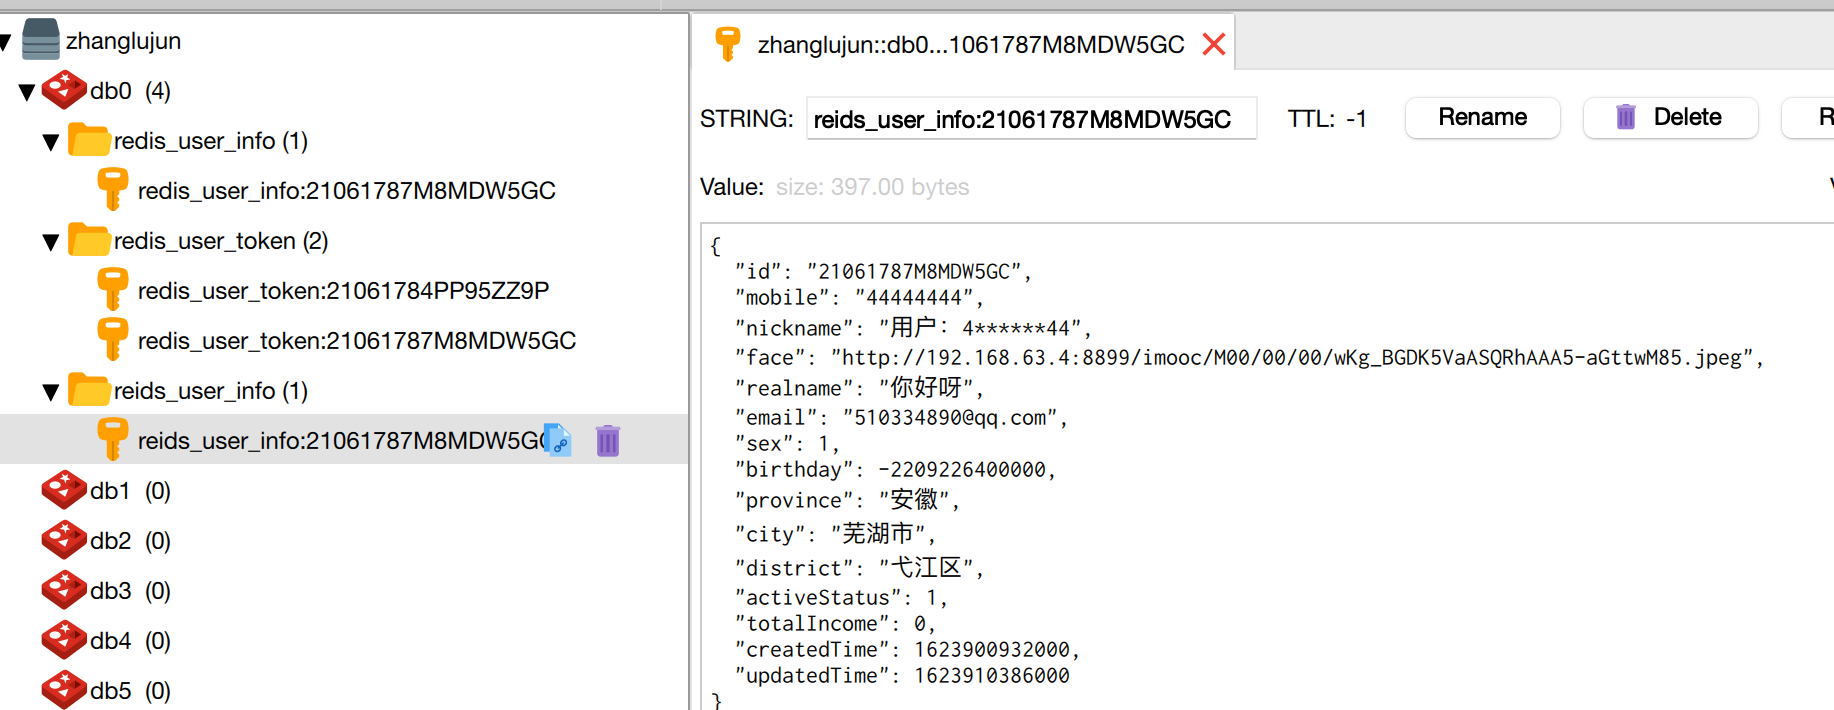Viewport: 1834px width, 710px height.
Task: Collapse the db0 database node
Action: click(27, 92)
